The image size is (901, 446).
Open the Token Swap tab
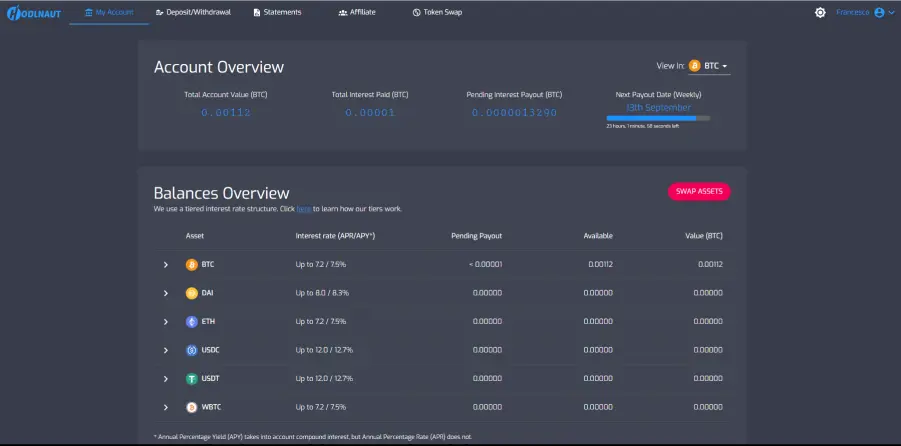[x=437, y=12]
